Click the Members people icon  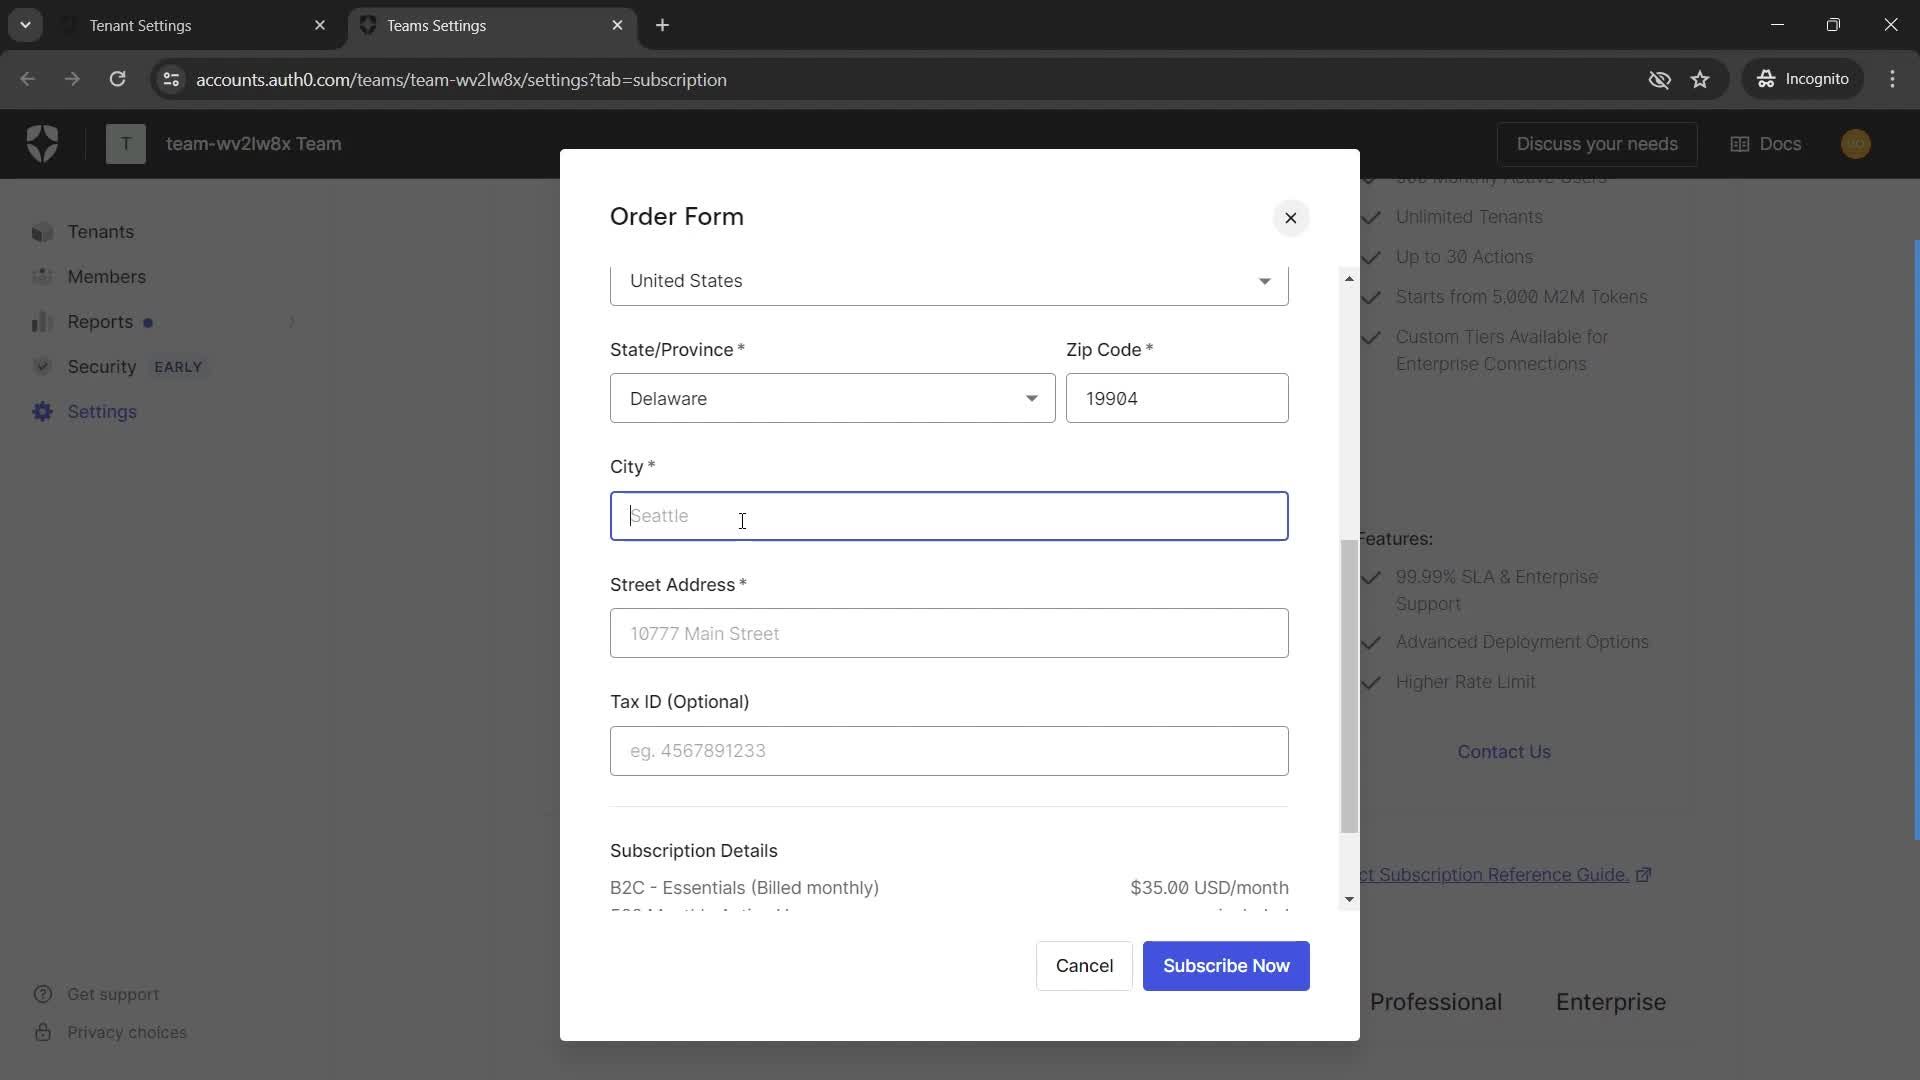click(x=42, y=277)
